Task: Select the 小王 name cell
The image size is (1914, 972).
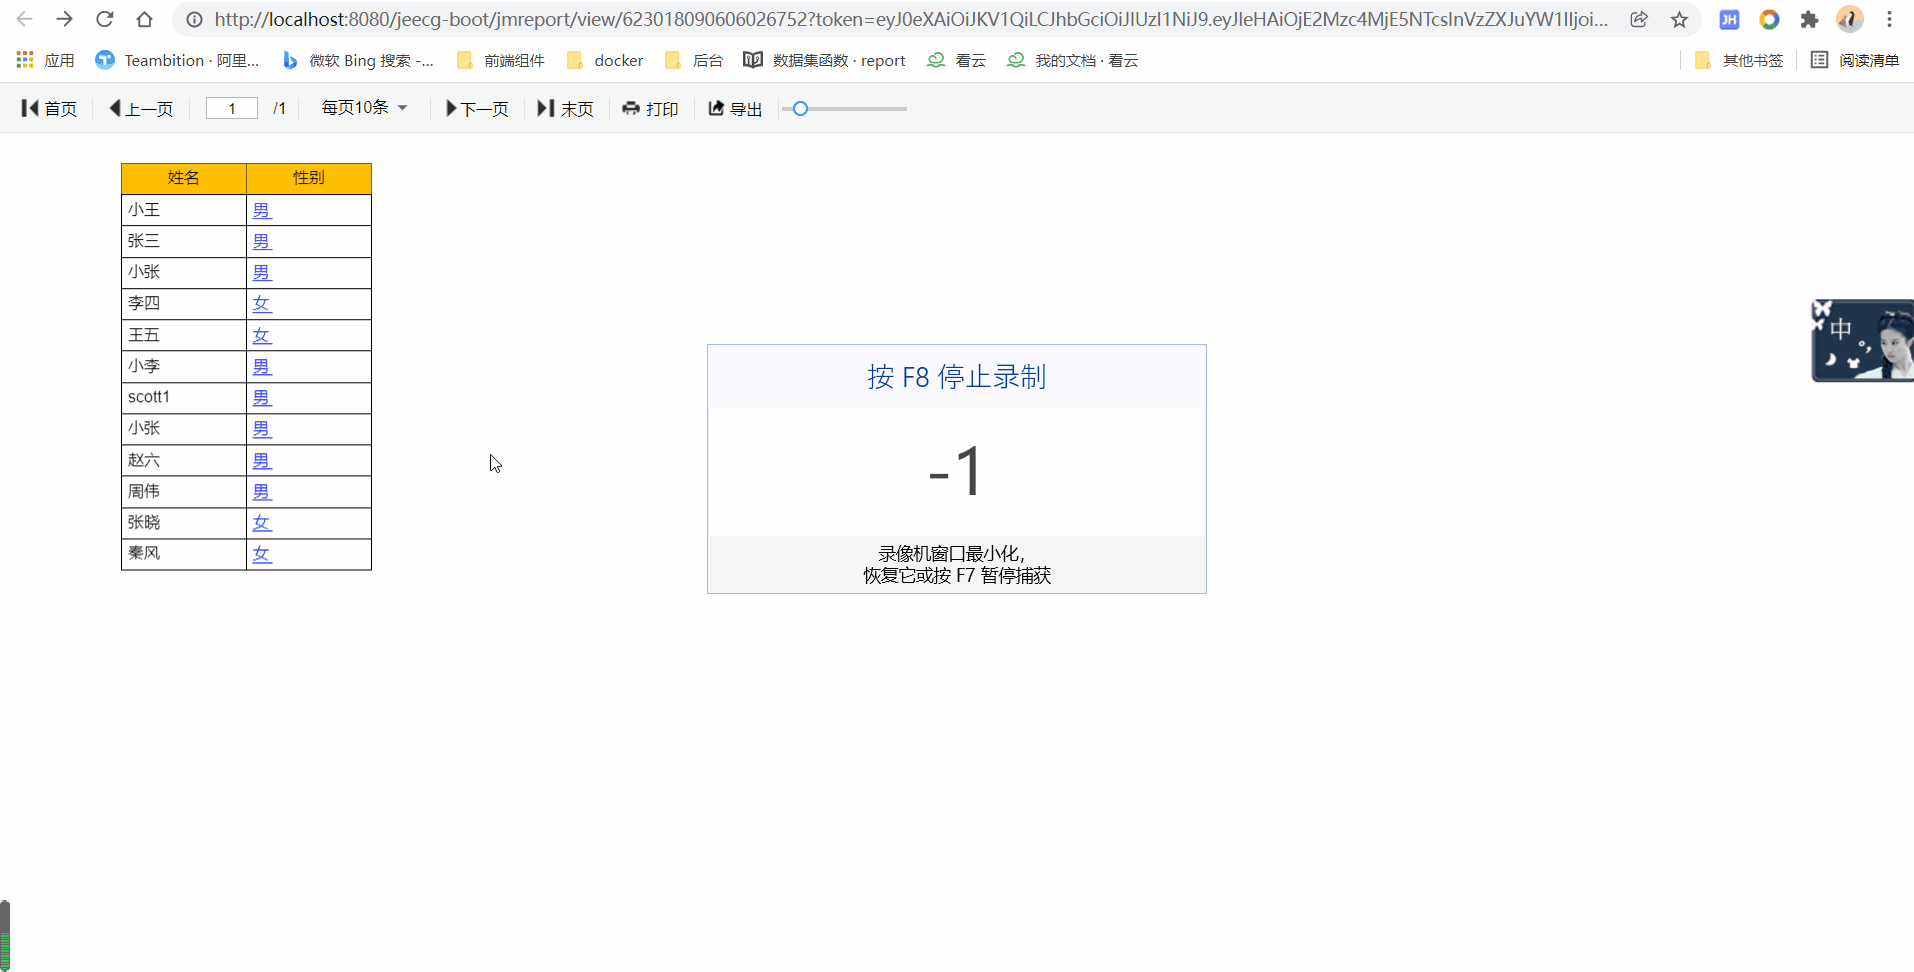Action: tap(184, 210)
